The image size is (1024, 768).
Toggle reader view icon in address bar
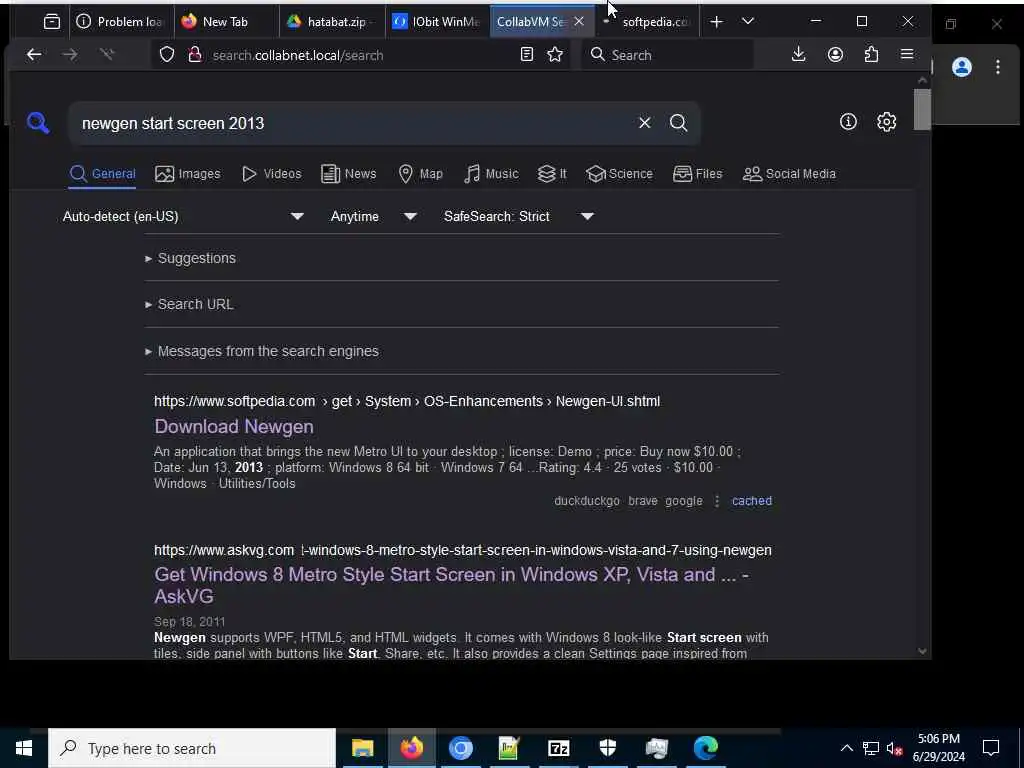526,55
